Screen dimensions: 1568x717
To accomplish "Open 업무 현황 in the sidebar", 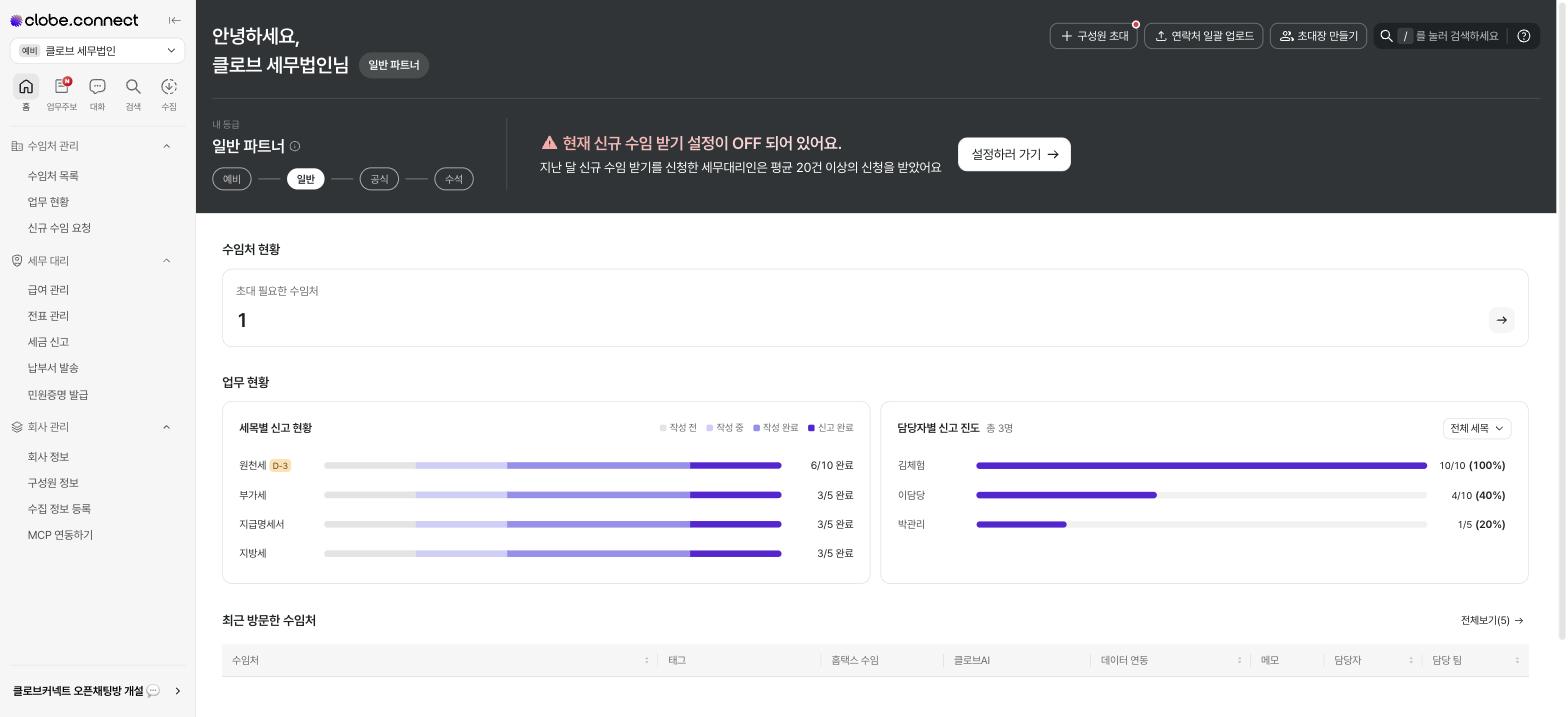I will 48,202.
